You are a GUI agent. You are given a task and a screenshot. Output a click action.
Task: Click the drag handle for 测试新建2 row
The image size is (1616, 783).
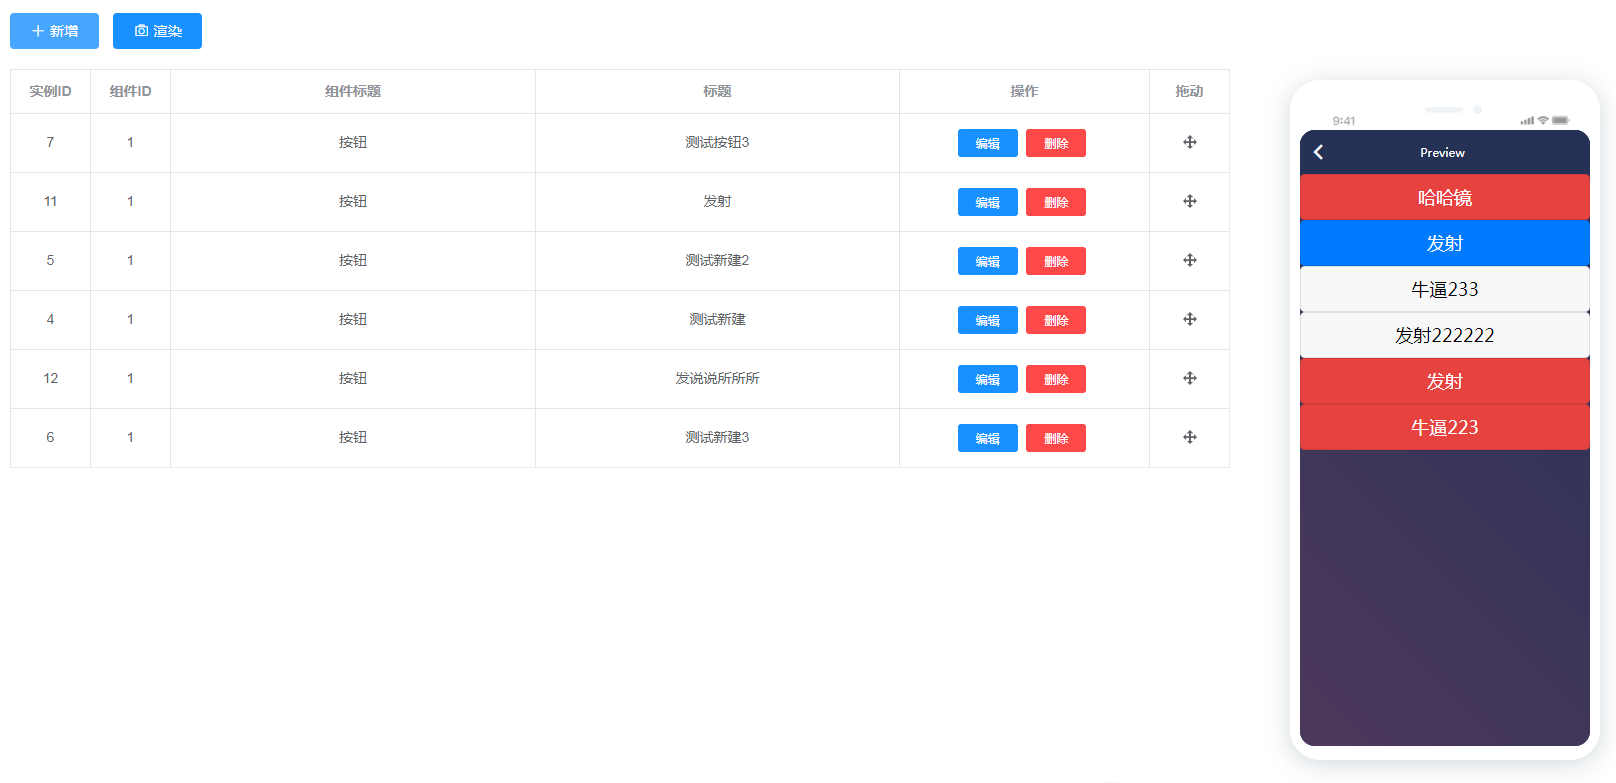[x=1189, y=260]
